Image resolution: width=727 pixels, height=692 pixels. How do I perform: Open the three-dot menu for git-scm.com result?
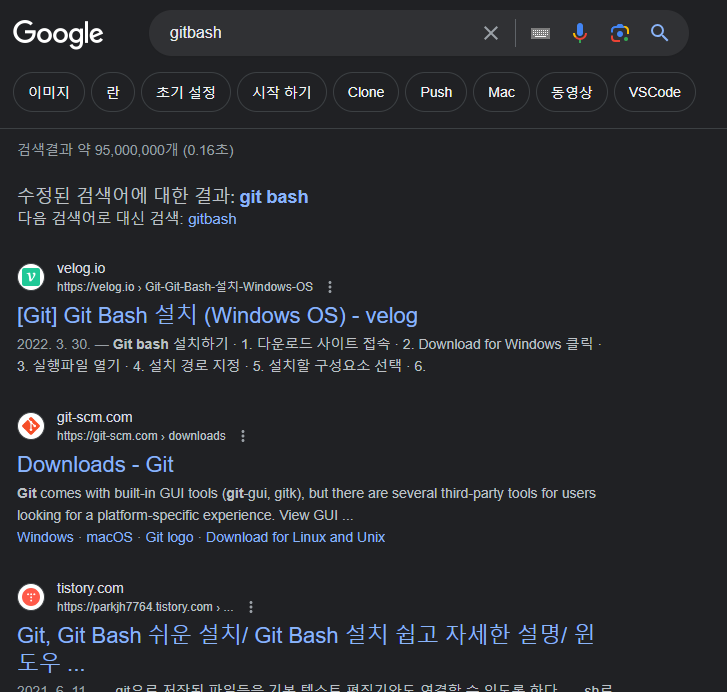point(243,436)
